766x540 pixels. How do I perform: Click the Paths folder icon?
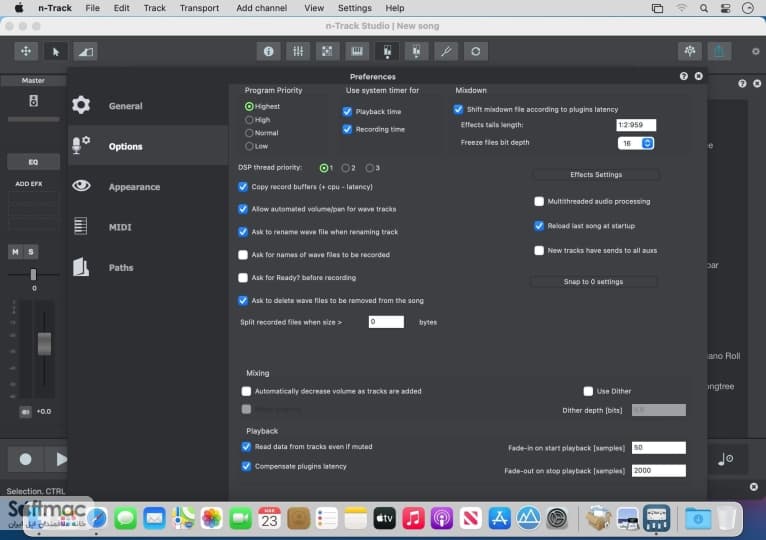pos(81,267)
